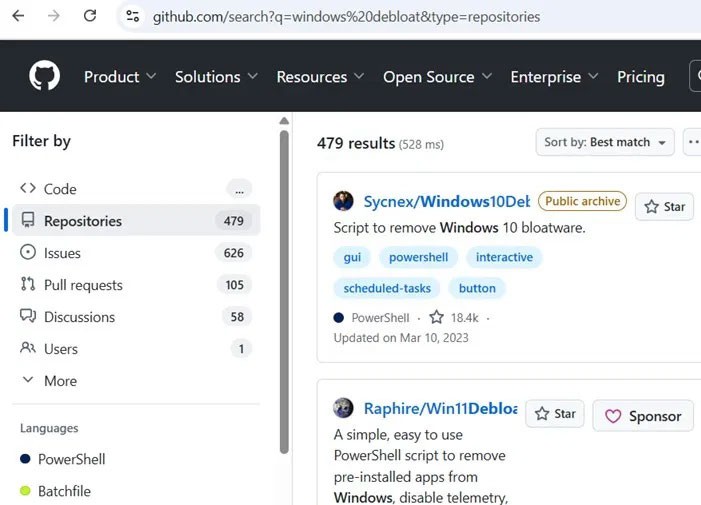Filter results by PowerShell language
This screenshot has height=505, width=701.
70,460
